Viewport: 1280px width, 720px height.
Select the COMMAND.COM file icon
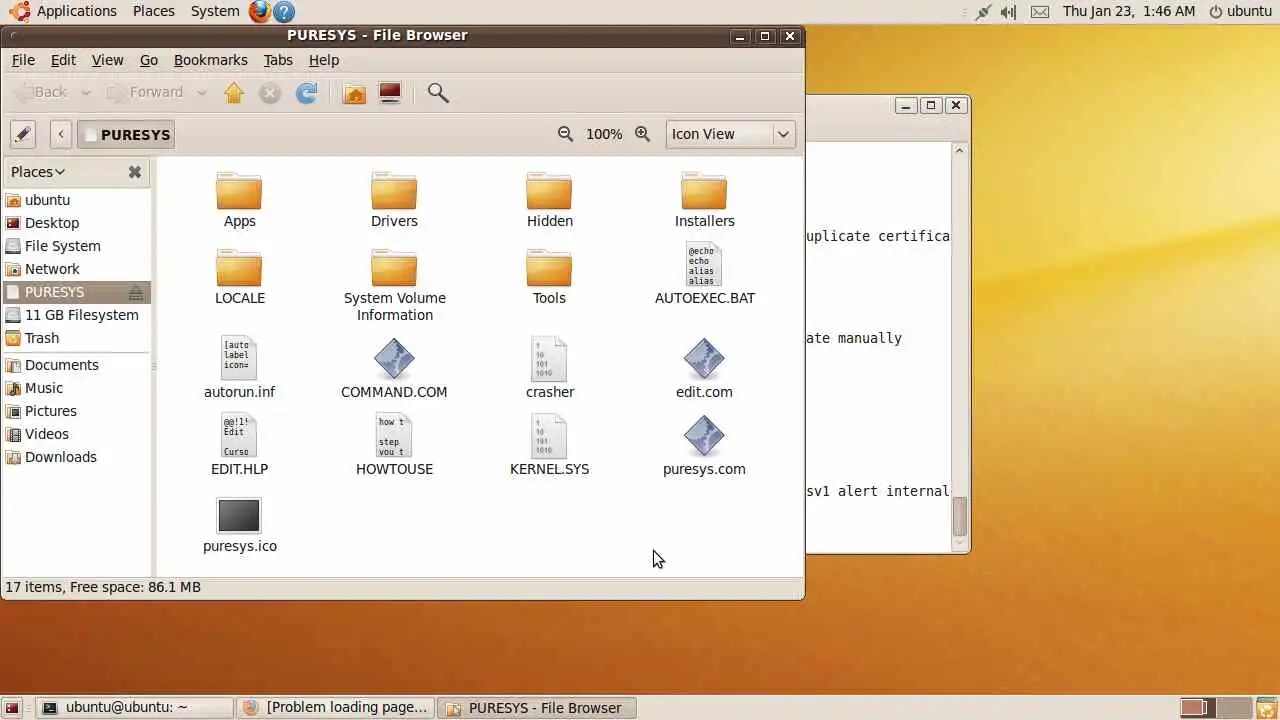click(394, 359)
